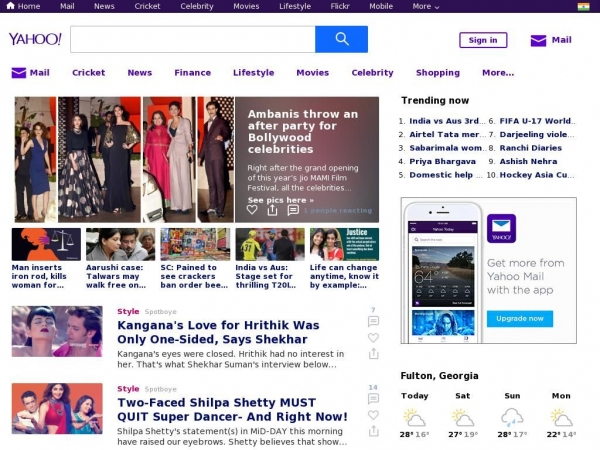Viewport: 600px width, 450px height.
Task: Open More... in category navigation
Action: [x=498, y=73]
